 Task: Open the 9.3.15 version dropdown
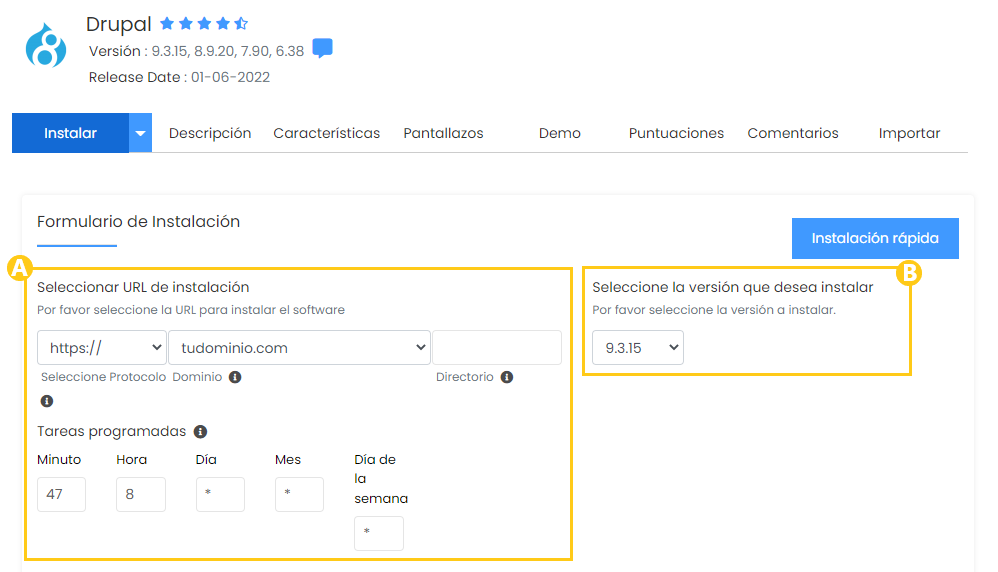click(638, 347)
